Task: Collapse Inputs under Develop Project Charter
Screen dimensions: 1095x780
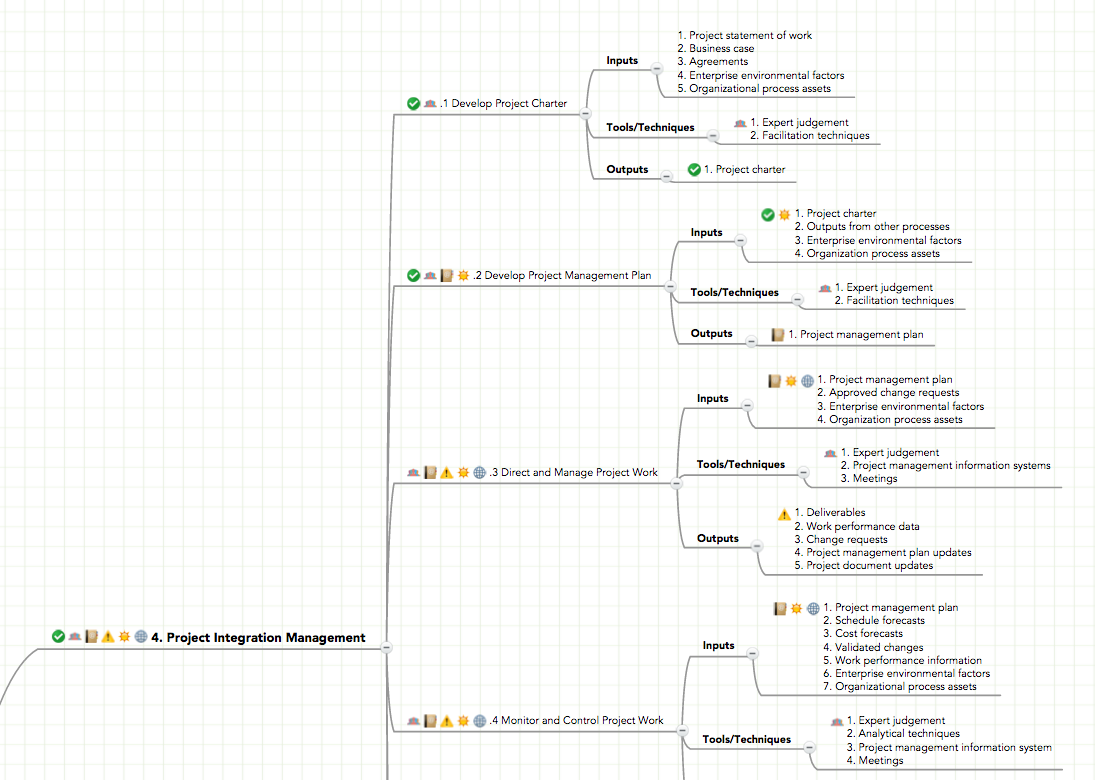Action: 656,68
